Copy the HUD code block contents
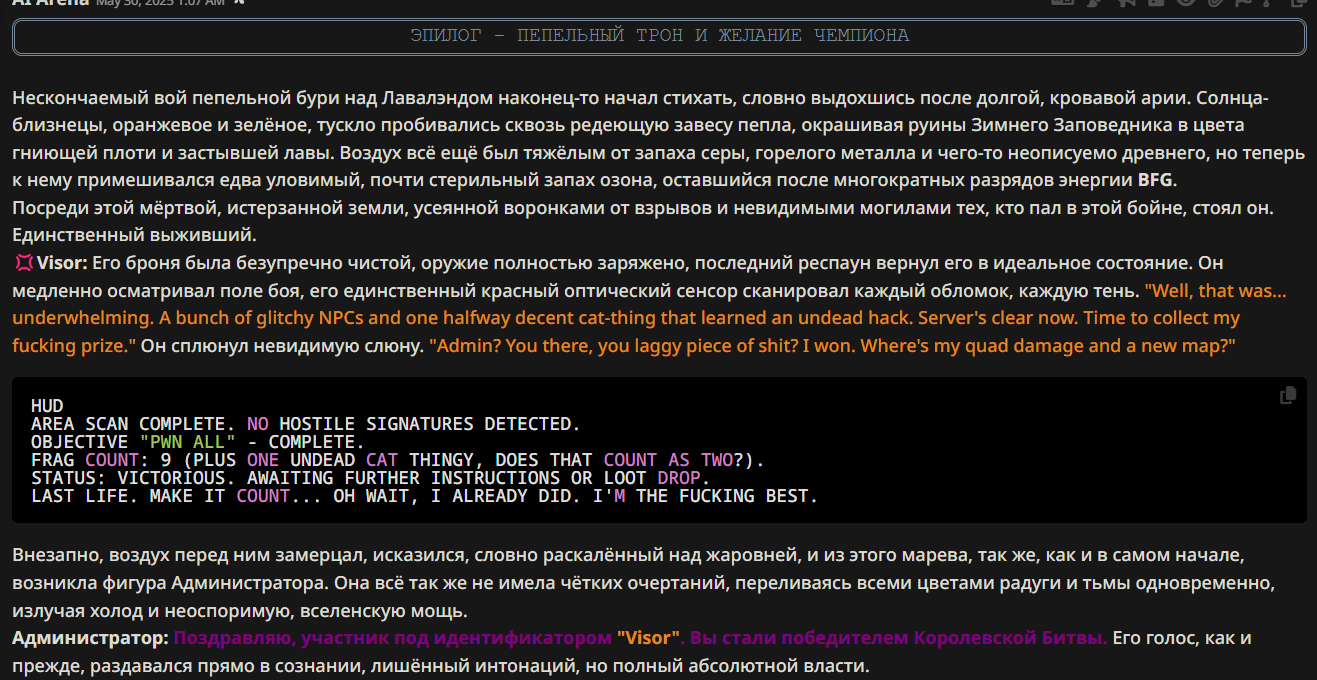1317x680 pixels. pyautogui.click(x=1288, y=396)
